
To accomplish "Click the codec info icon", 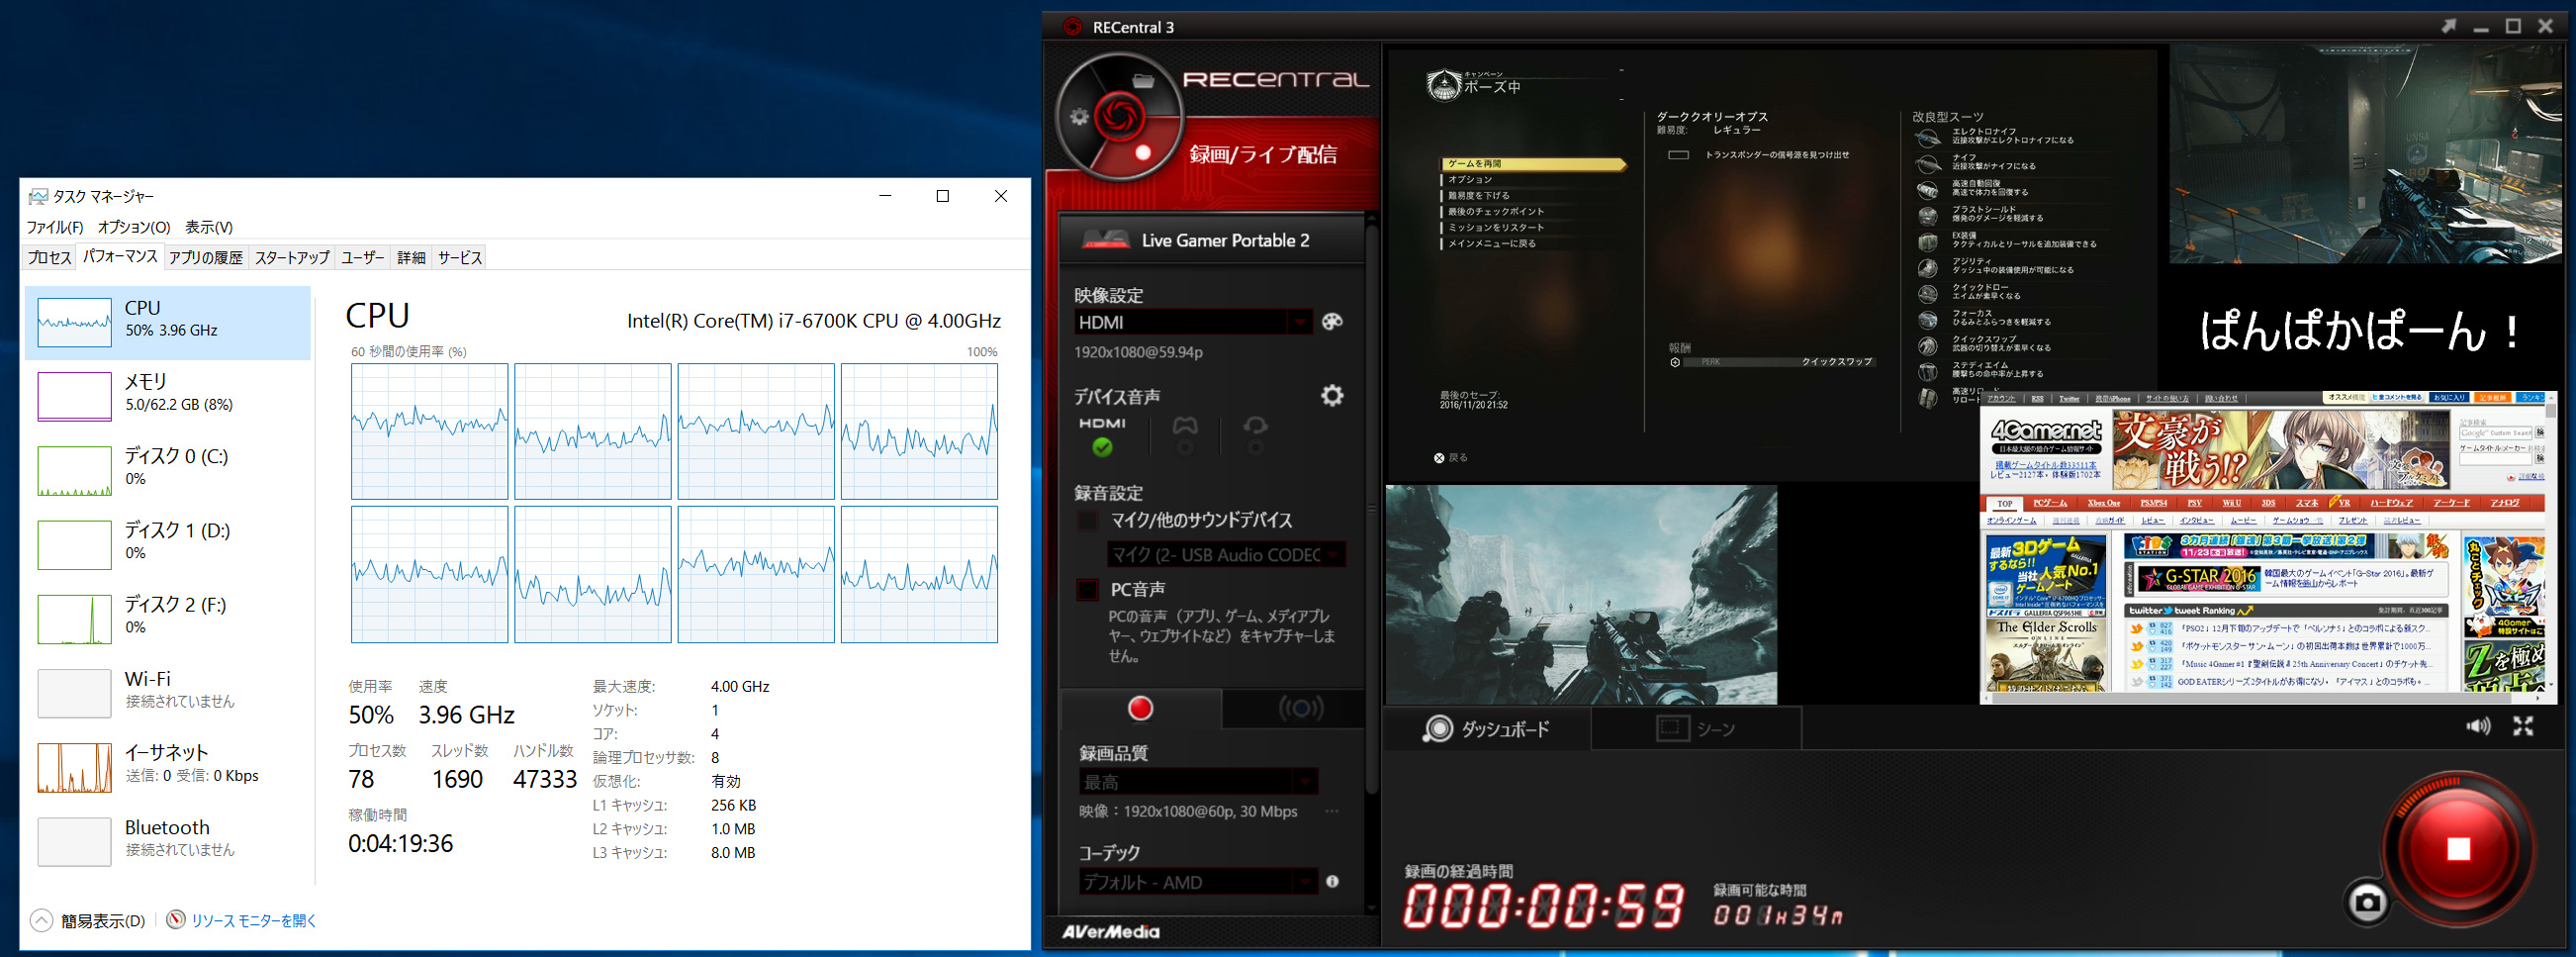I will coord(1332,881).
